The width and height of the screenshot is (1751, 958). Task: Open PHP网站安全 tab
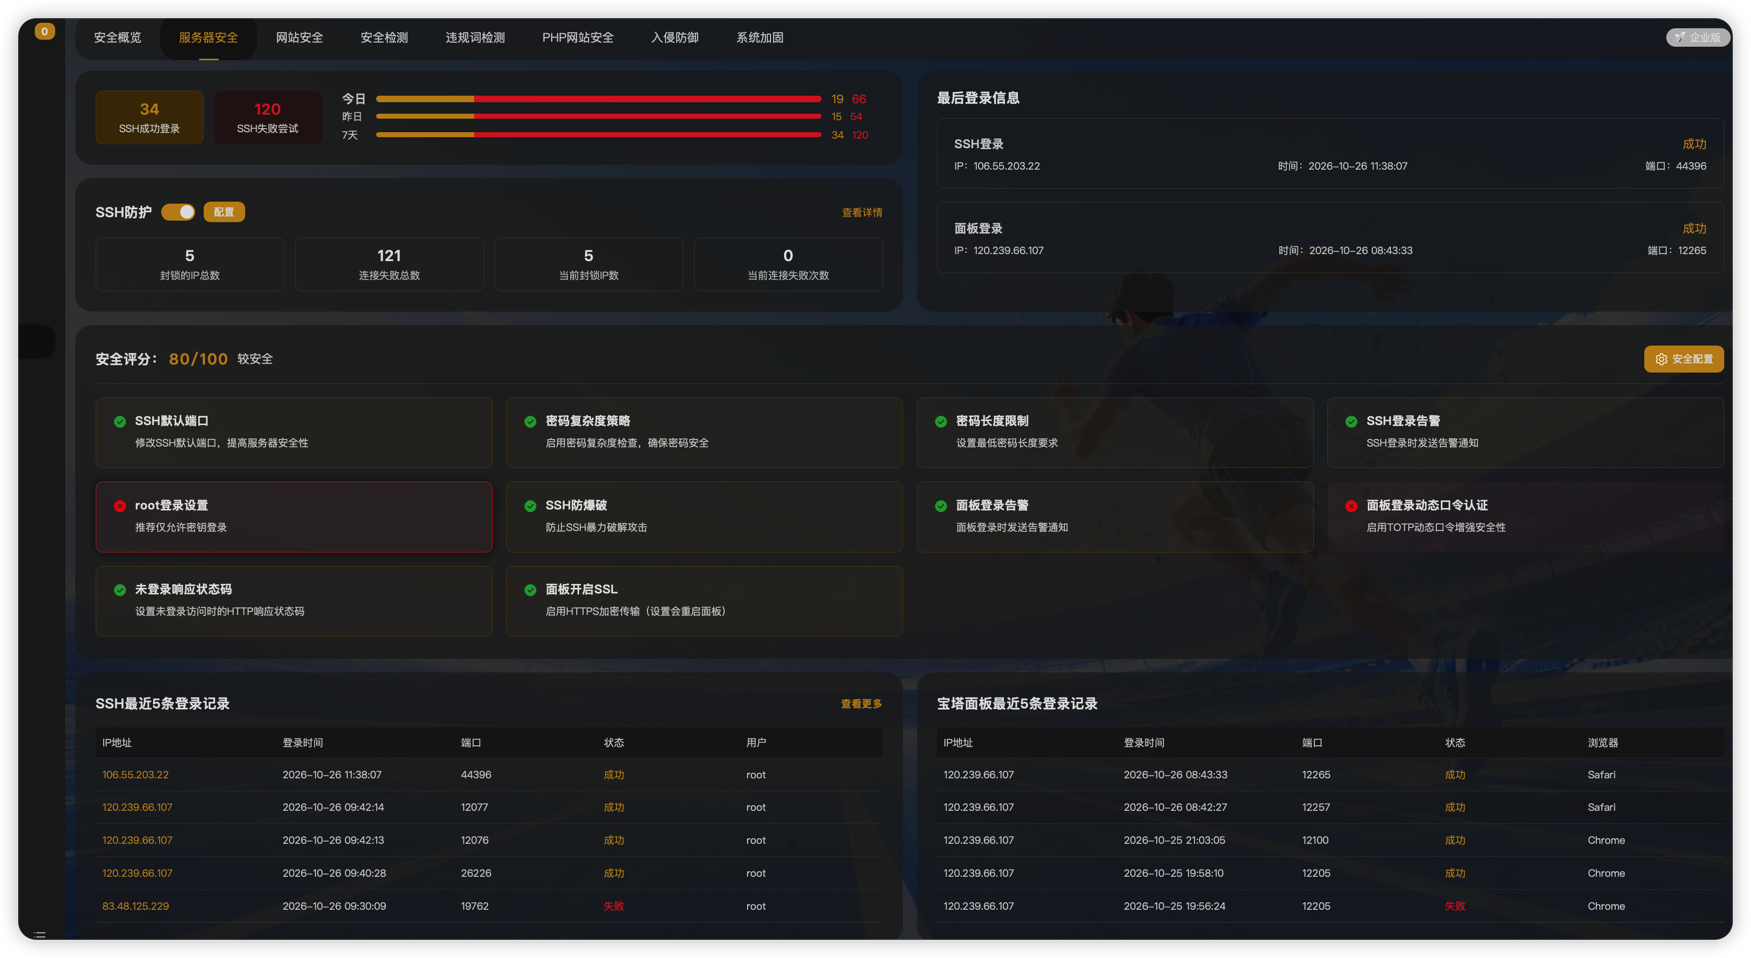tap(578, 38)
